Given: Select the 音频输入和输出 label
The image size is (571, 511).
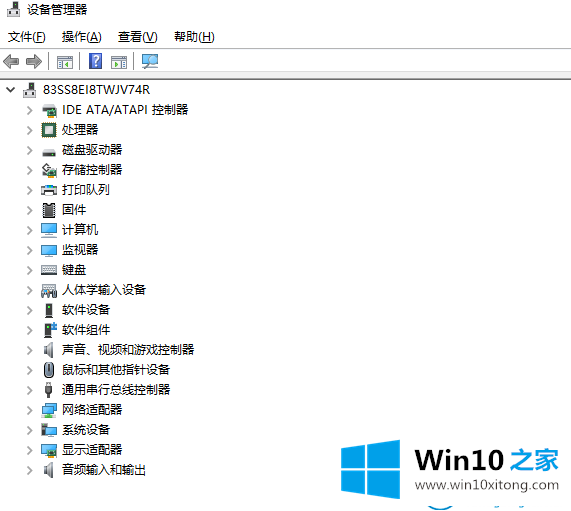Looking at the screenshot, I should click(x=104, y=470).
